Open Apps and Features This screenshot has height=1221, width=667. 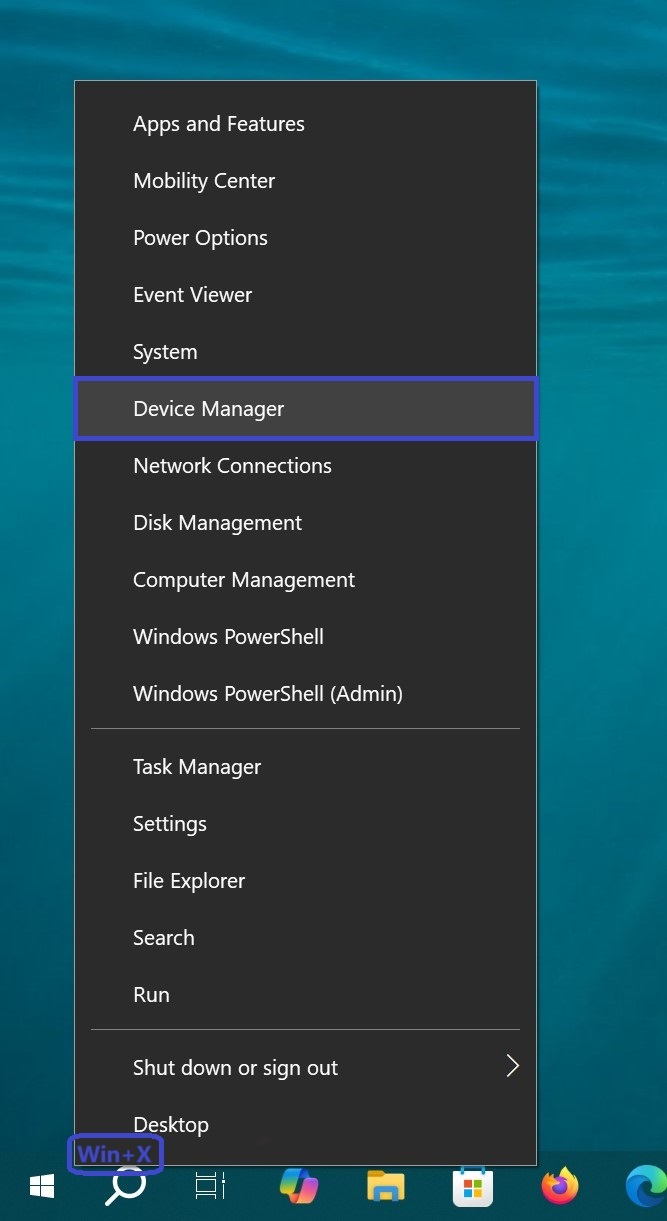306,124
